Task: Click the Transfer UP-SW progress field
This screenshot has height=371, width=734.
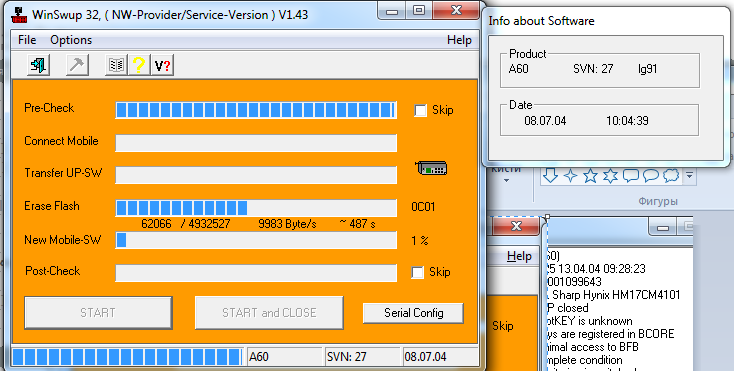Action: [x=256, y=175]
